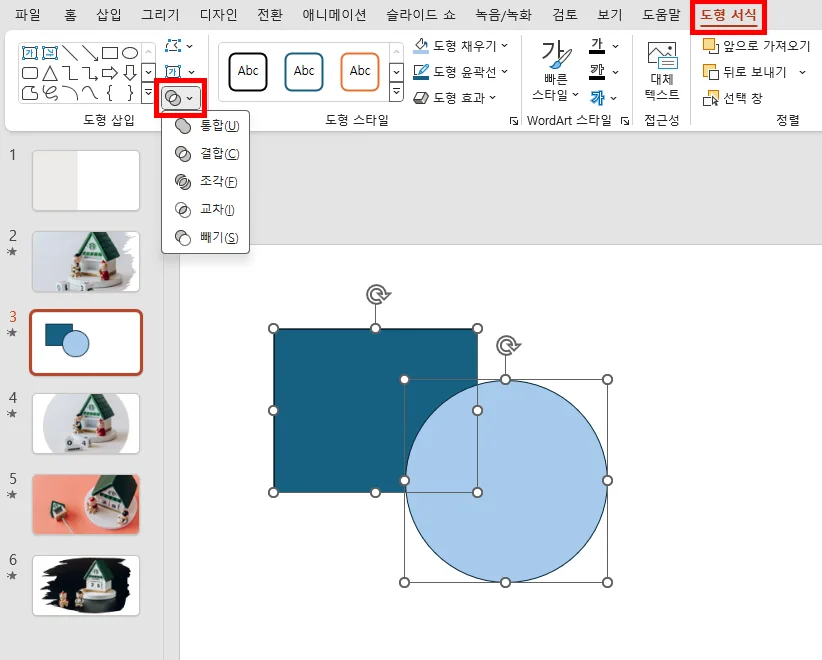Click 뒤로 보내기 send backward
This screenshot has height=660, width=822.
(x=745, y=72)
